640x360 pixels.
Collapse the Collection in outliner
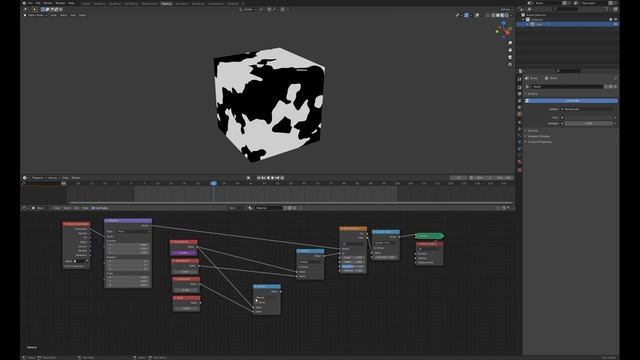[x=523, y=20]
